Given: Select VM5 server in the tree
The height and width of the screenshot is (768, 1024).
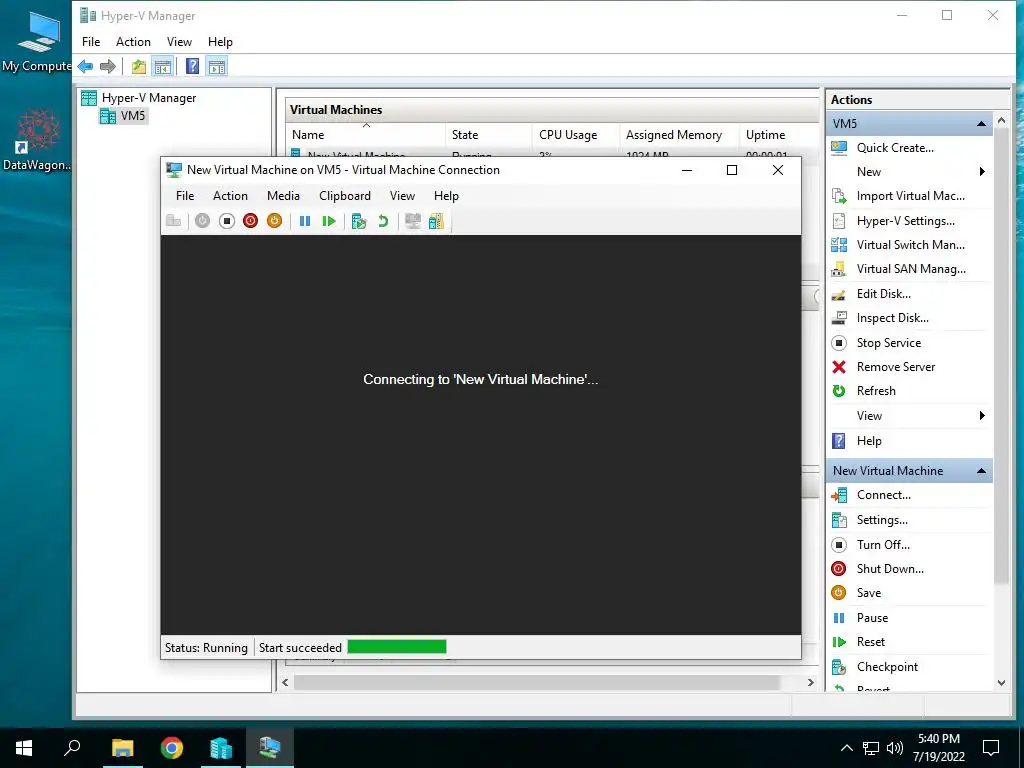Looking at the screenshot, I should coord(133,116).
